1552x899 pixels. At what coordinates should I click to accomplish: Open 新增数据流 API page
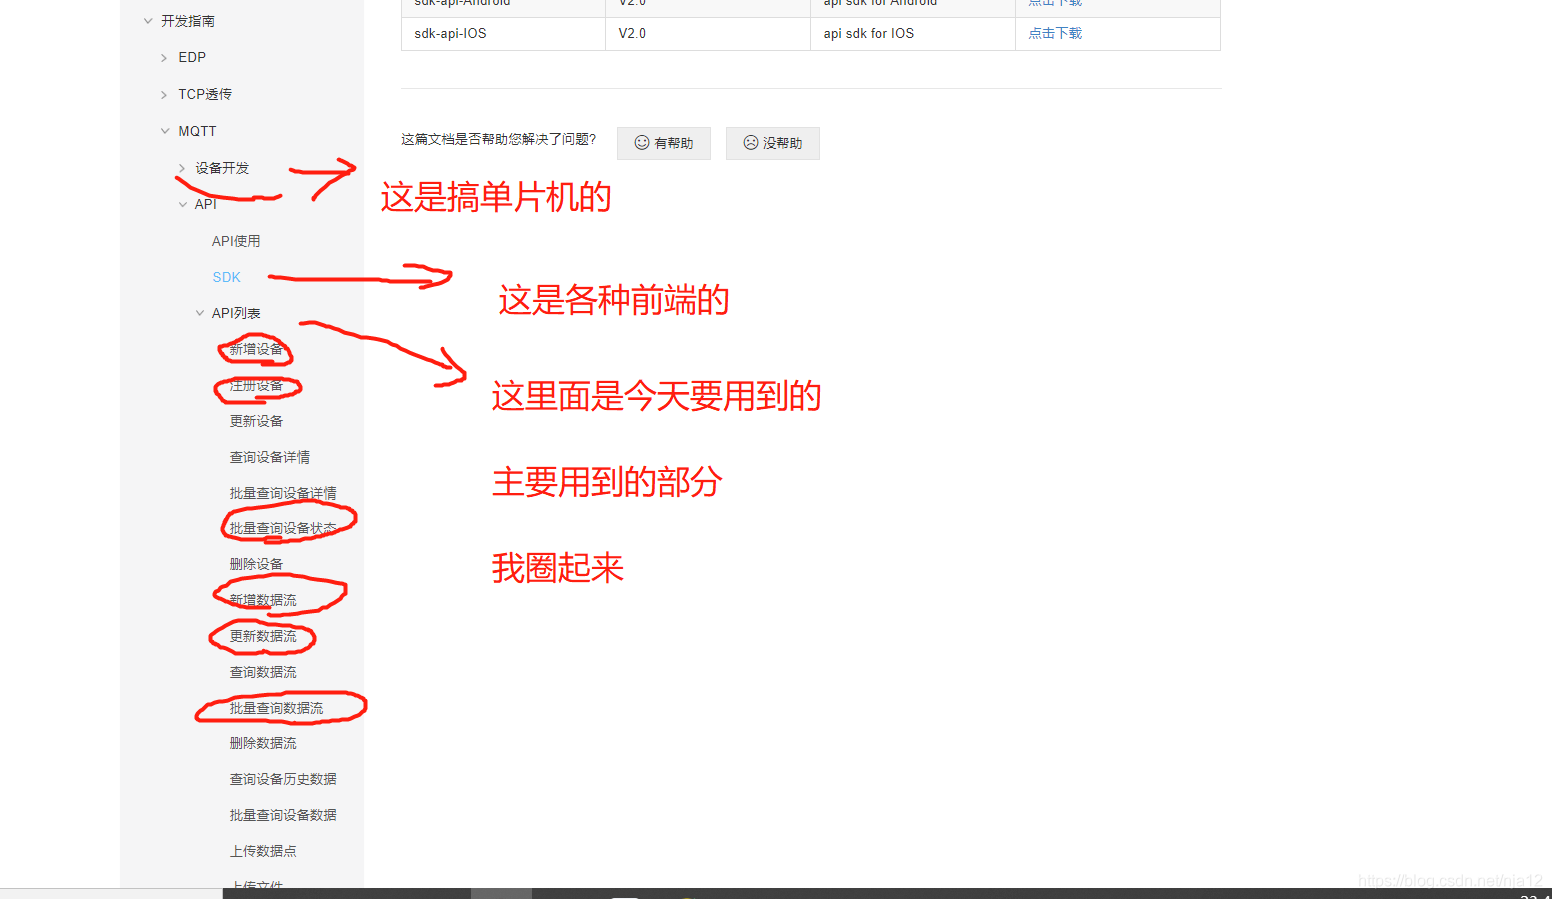263,600
